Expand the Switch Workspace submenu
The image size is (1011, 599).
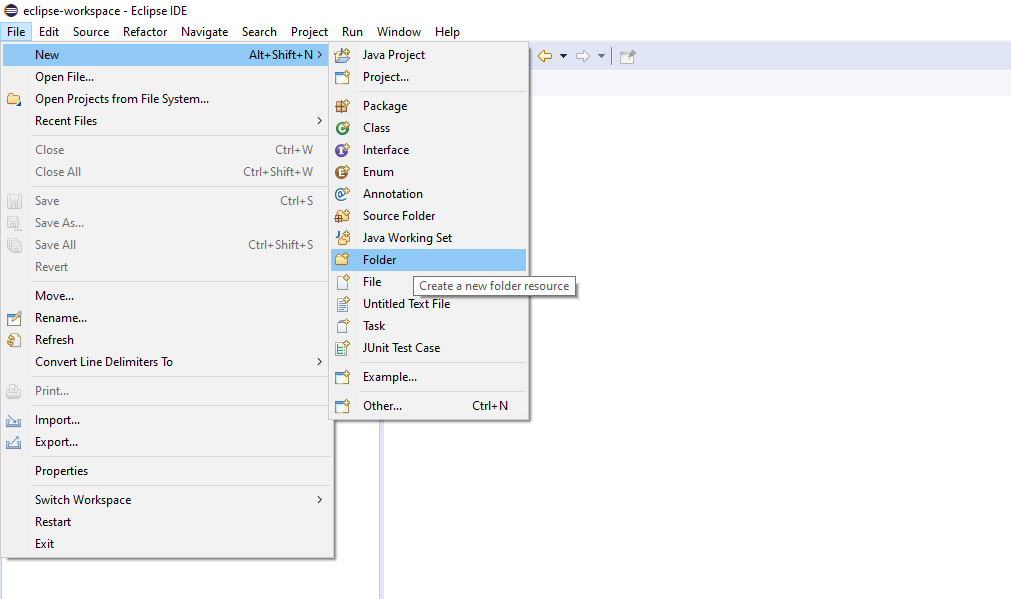(319, 500)
